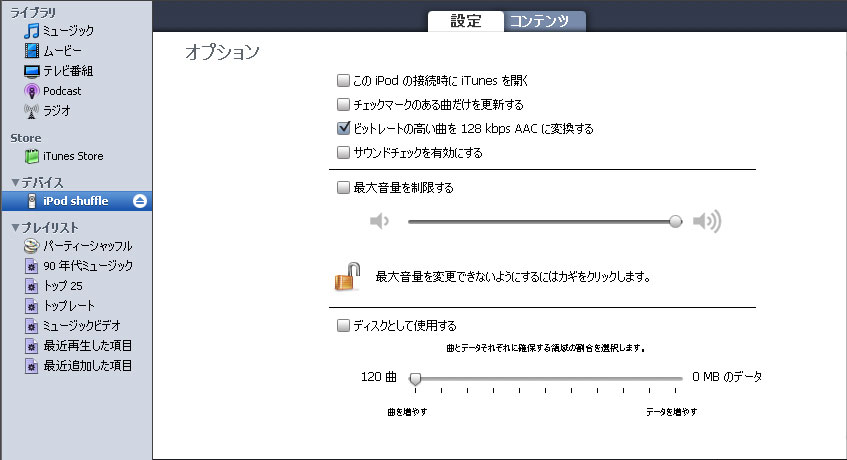The image size is (847, 460).
Task: Click the maximum volume slider knob
Action: (x=675, y=221)
